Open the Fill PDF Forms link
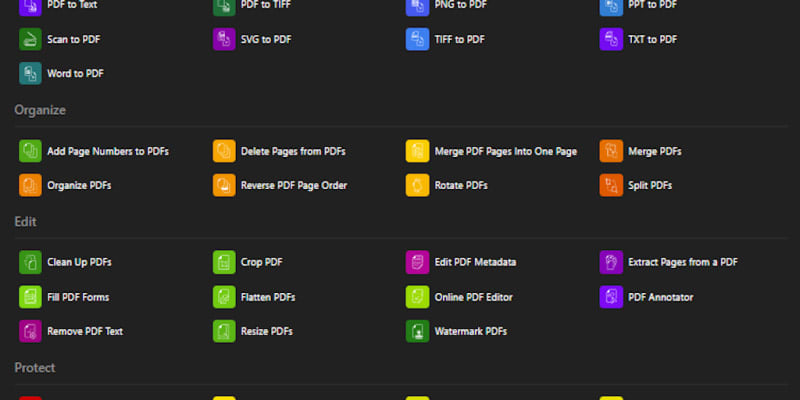This screenshot has width=800, height=400. pos(78,297)
